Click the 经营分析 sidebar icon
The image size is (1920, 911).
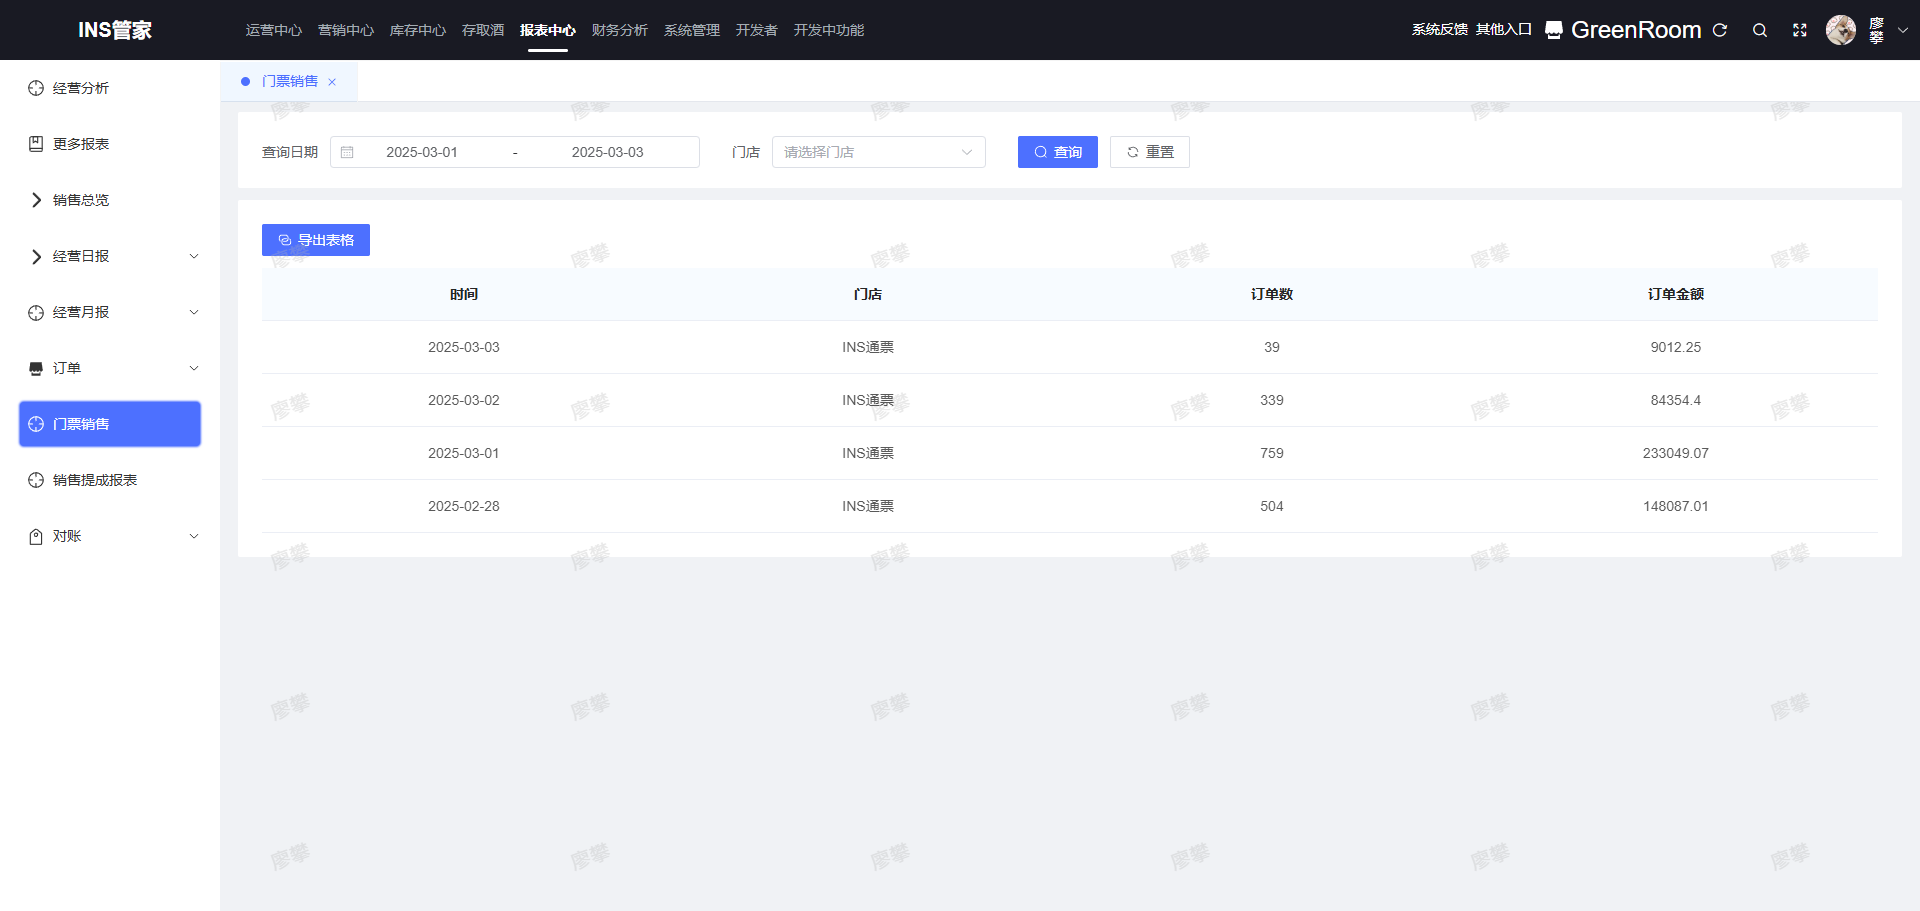36,88
